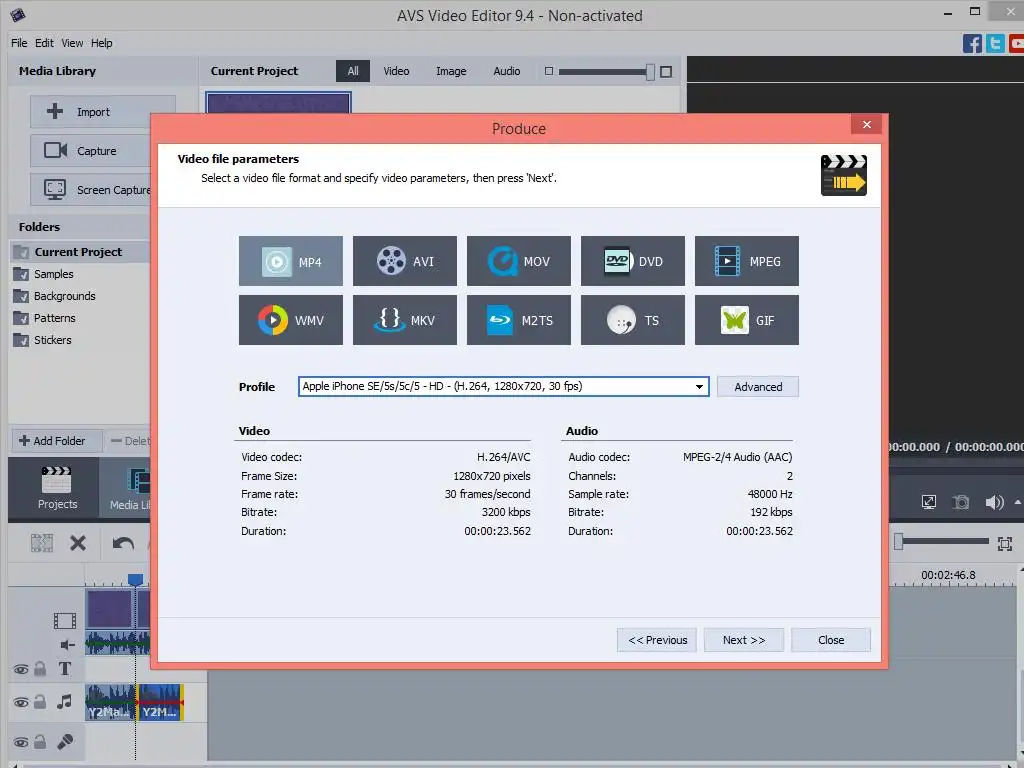Click the audio track speaker icon
This screenshot has width=1024, height=768.
pos(67,645)
